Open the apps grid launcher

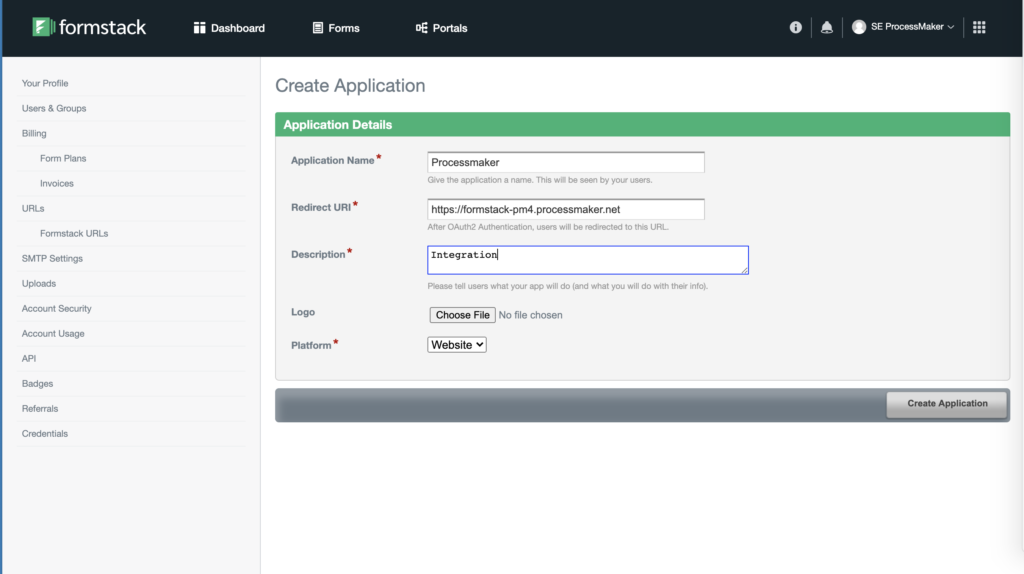[979, 27]
